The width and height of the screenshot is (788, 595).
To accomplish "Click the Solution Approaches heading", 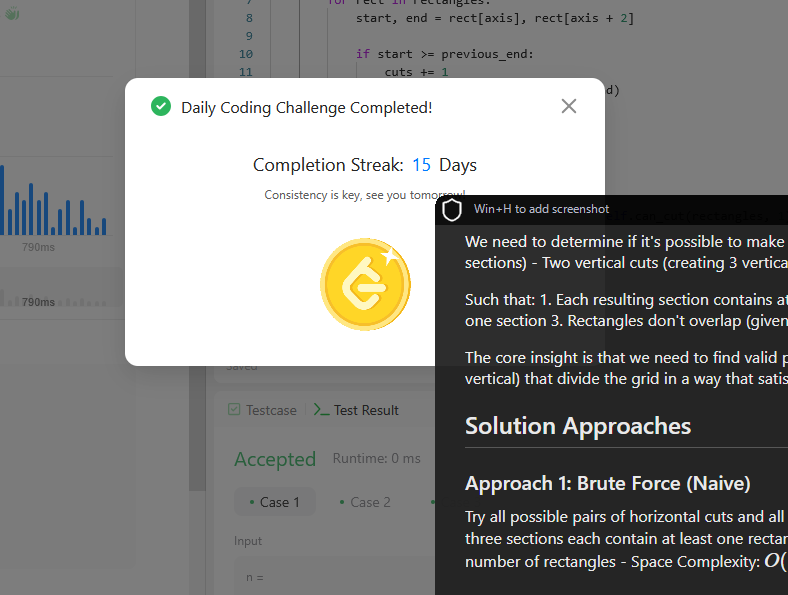I will point(577,426).
